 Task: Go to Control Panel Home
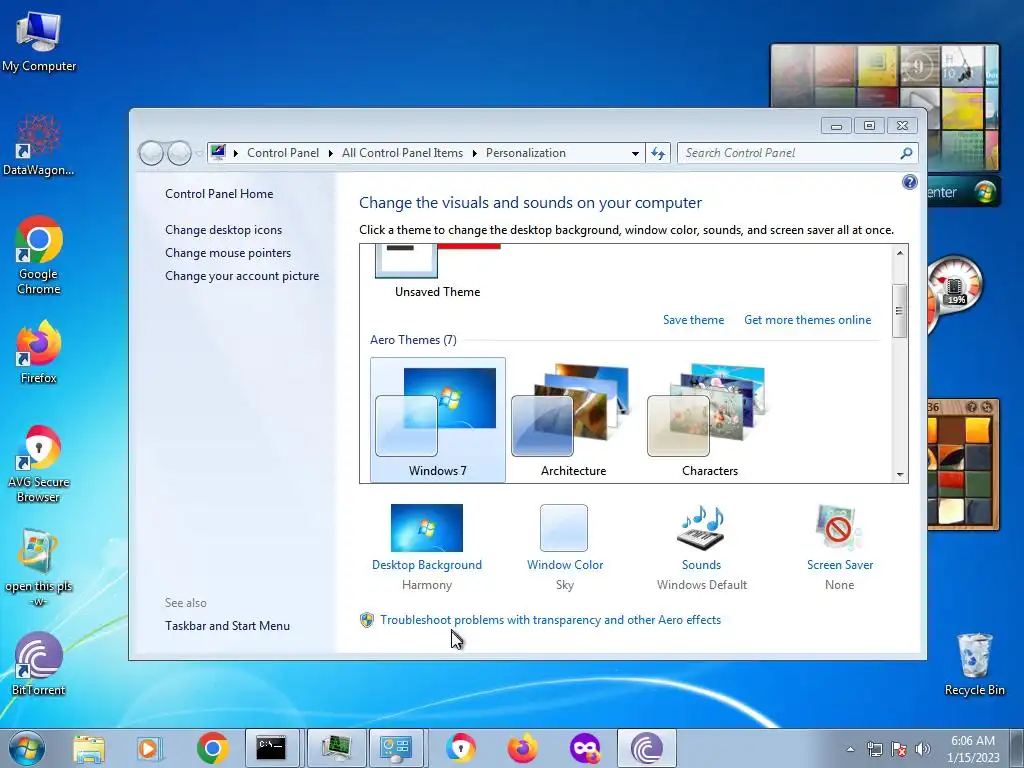tap(219, 194)
